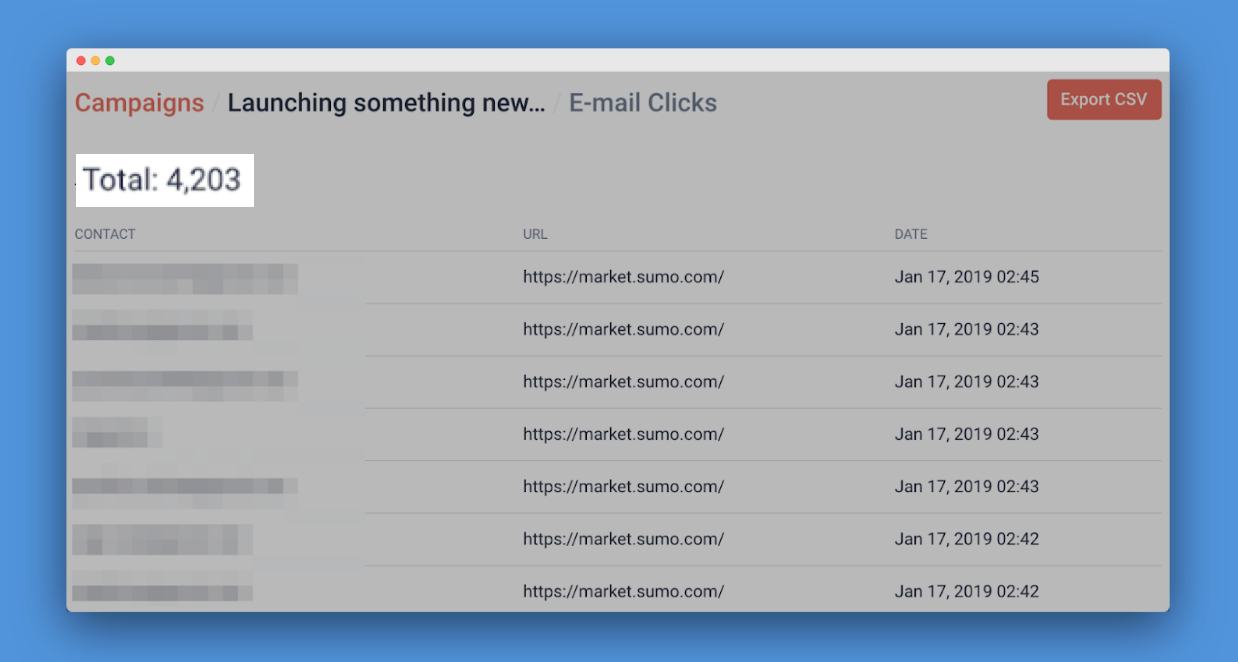Viewport: 1238px width, 662px height.
Task: Open the market.sumo.com URL in first row
Action: tap(623, 277)
